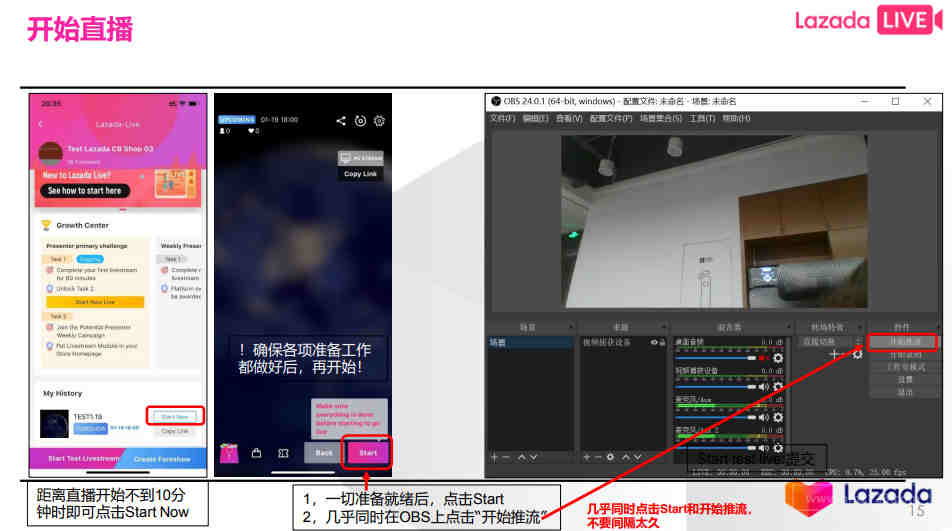Open the OBS 查看(V) menu

tap(569, 118)
